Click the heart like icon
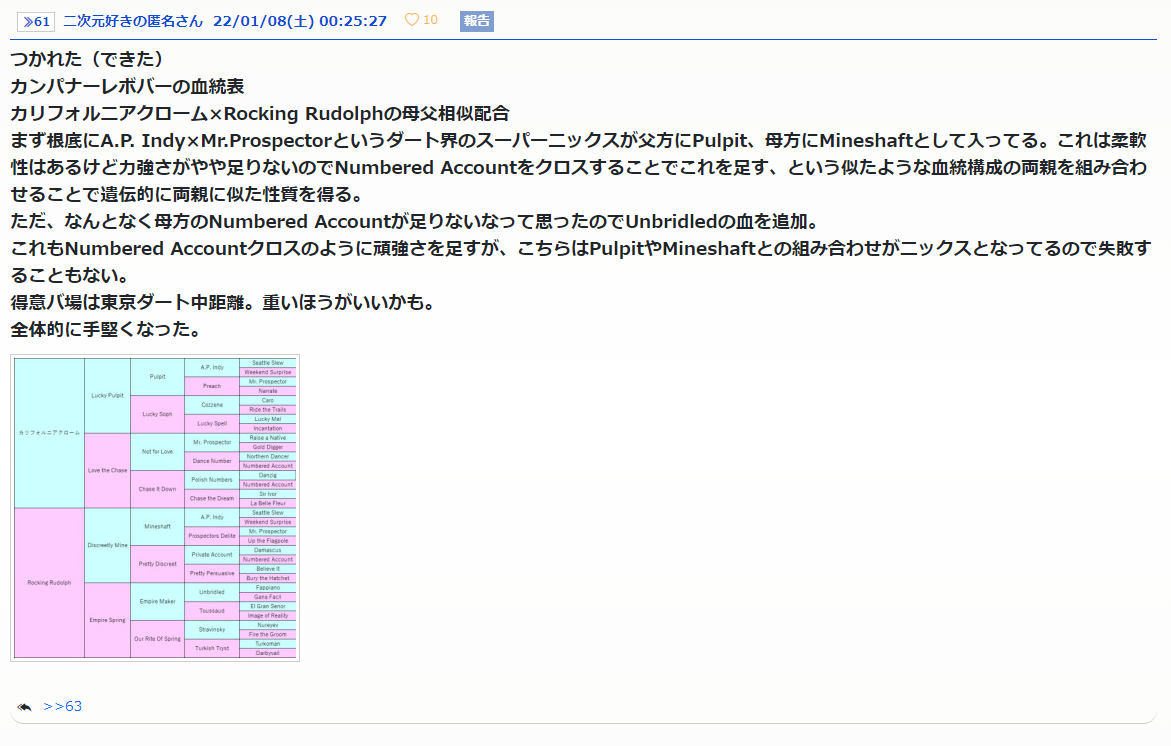This screenshot has height=746, width=1171. coord(411,20)
